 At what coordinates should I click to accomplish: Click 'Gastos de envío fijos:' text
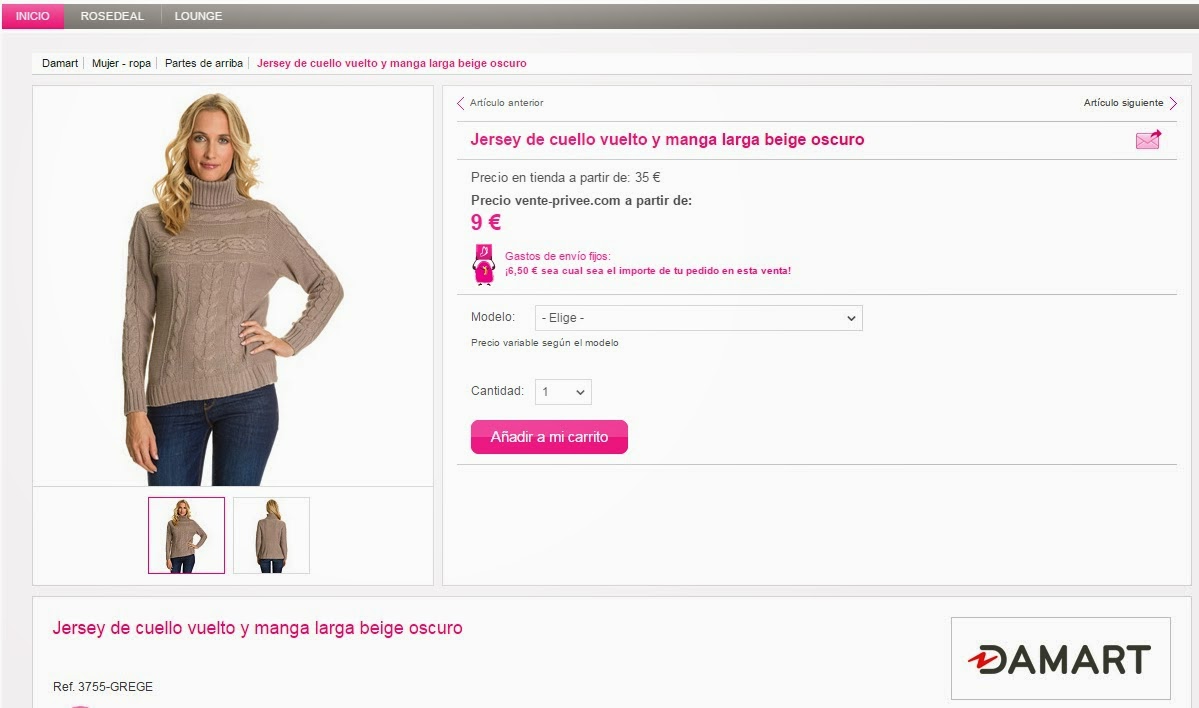pos(557,256)
